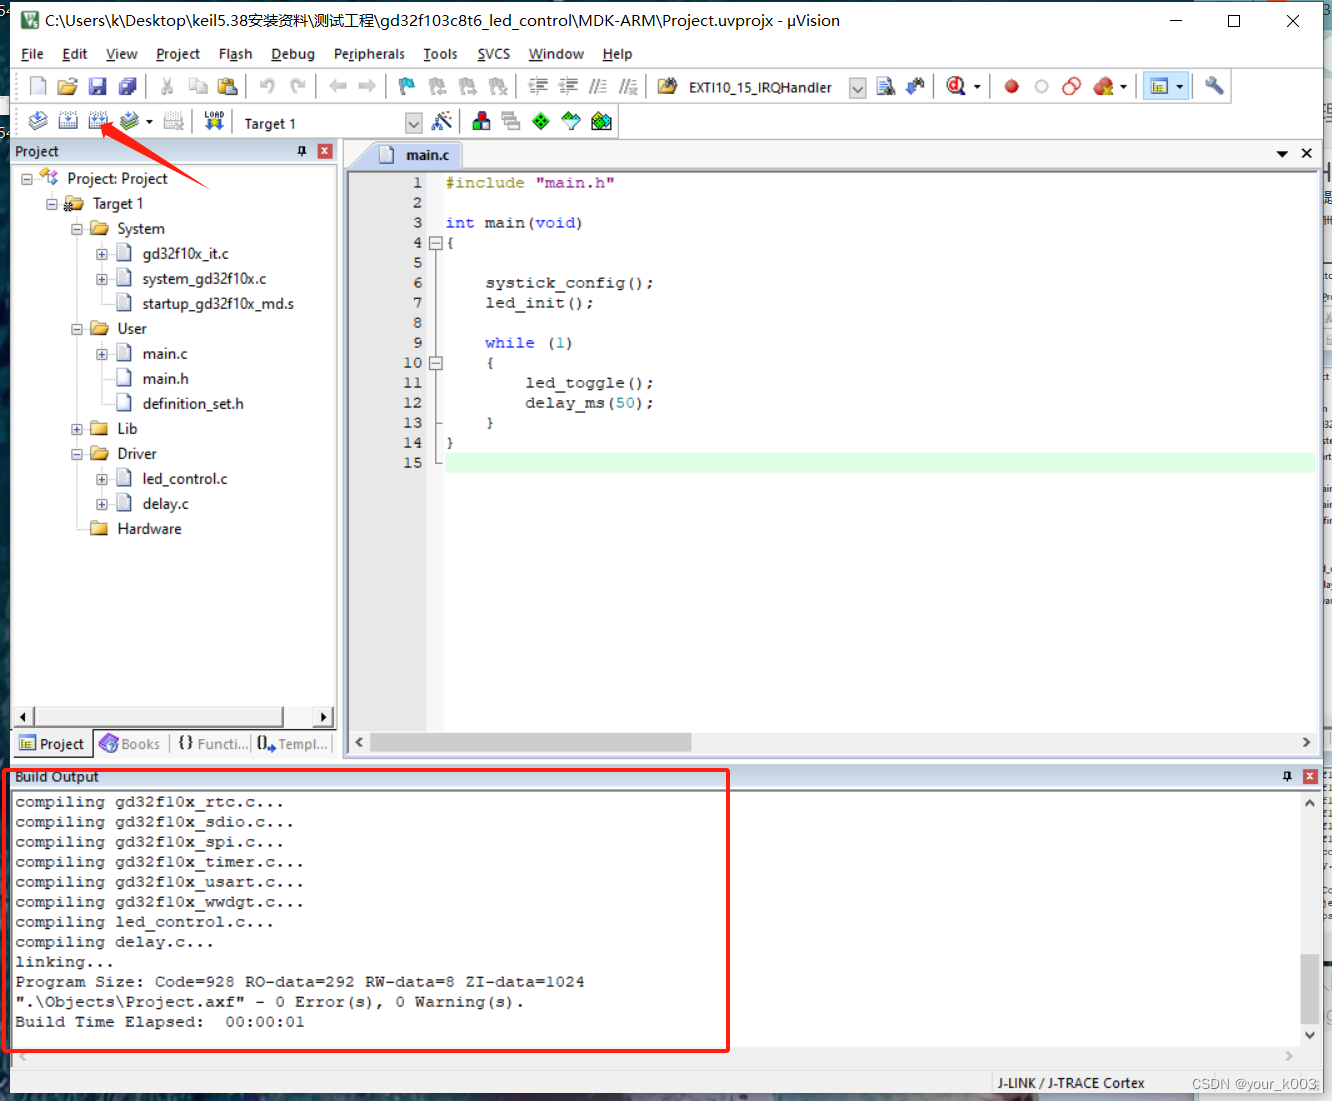The image size is (1332, 1101).
Task: Download to flash with the LOAD icon
Action: 214,122
